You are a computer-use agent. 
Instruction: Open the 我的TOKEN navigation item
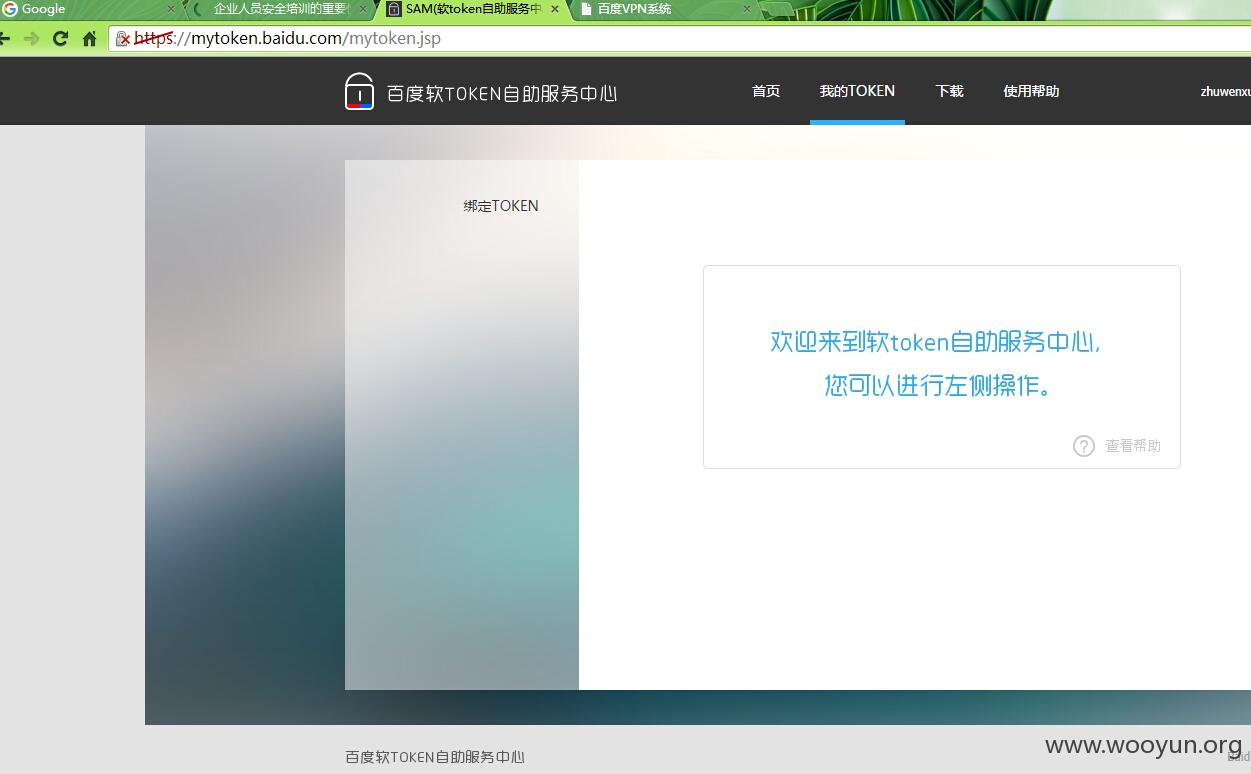857,91
